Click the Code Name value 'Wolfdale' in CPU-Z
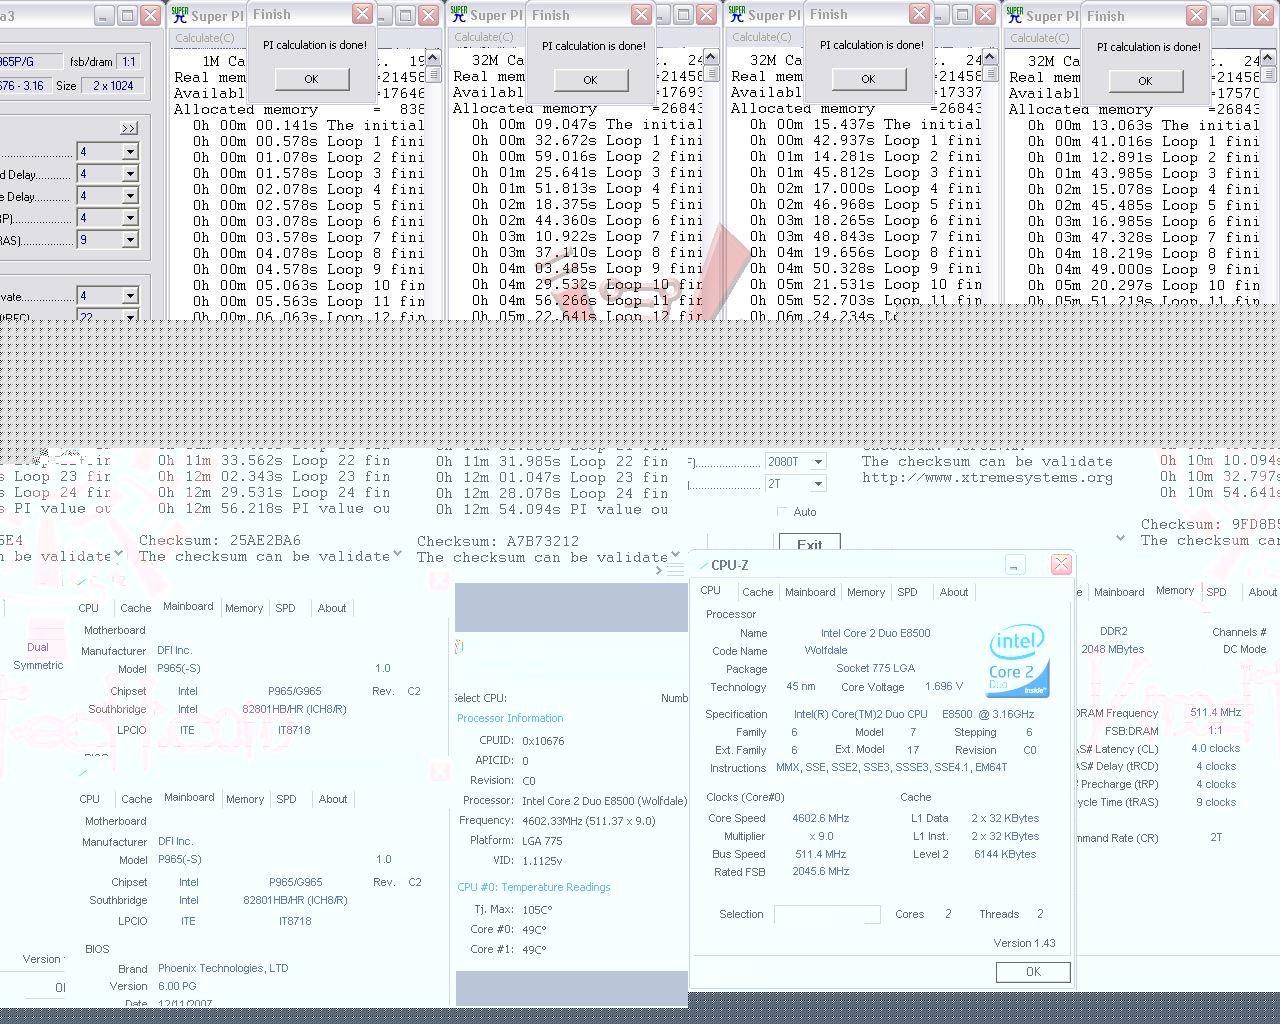1280x1024 pixels. click(826, 650)
